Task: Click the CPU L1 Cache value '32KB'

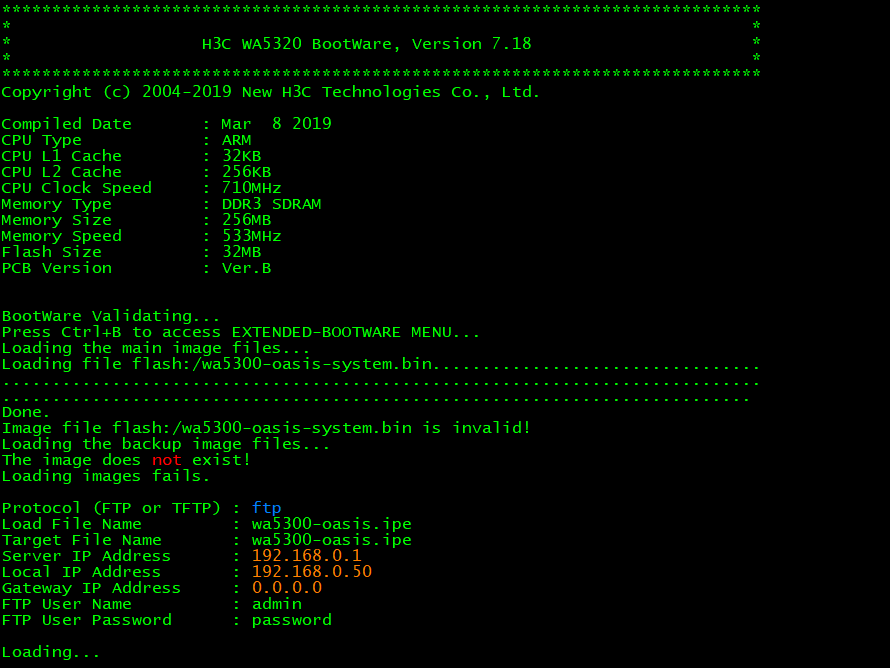Action: click(241, 156)
